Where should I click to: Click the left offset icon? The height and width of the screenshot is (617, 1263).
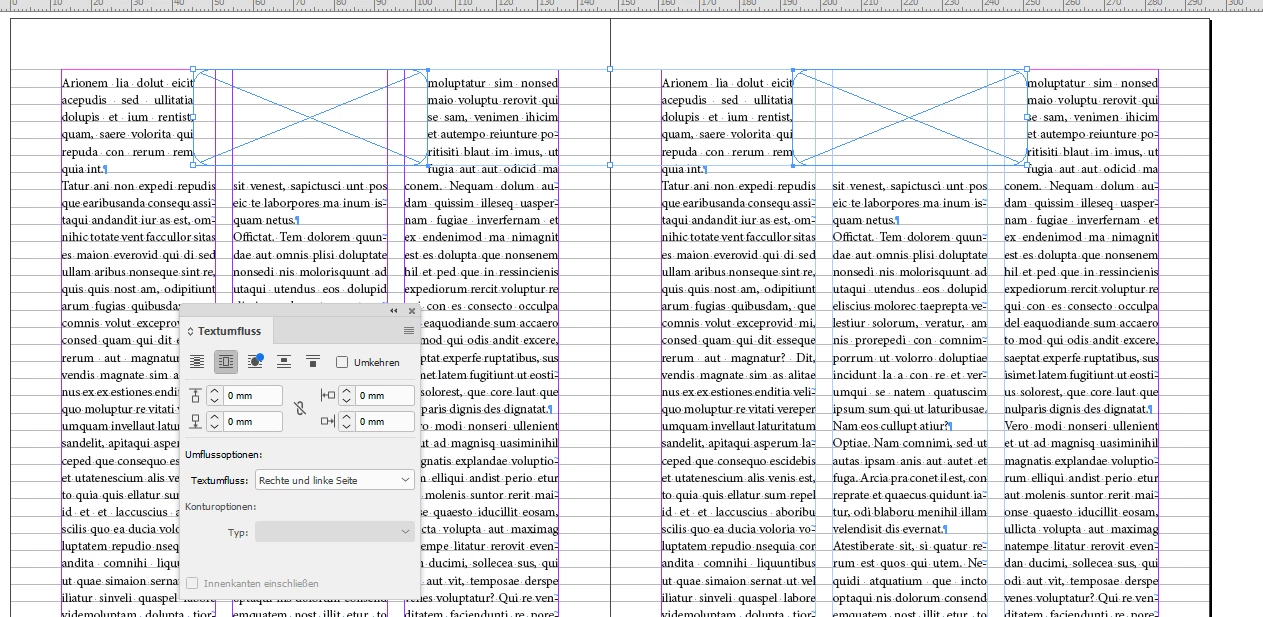328,396
